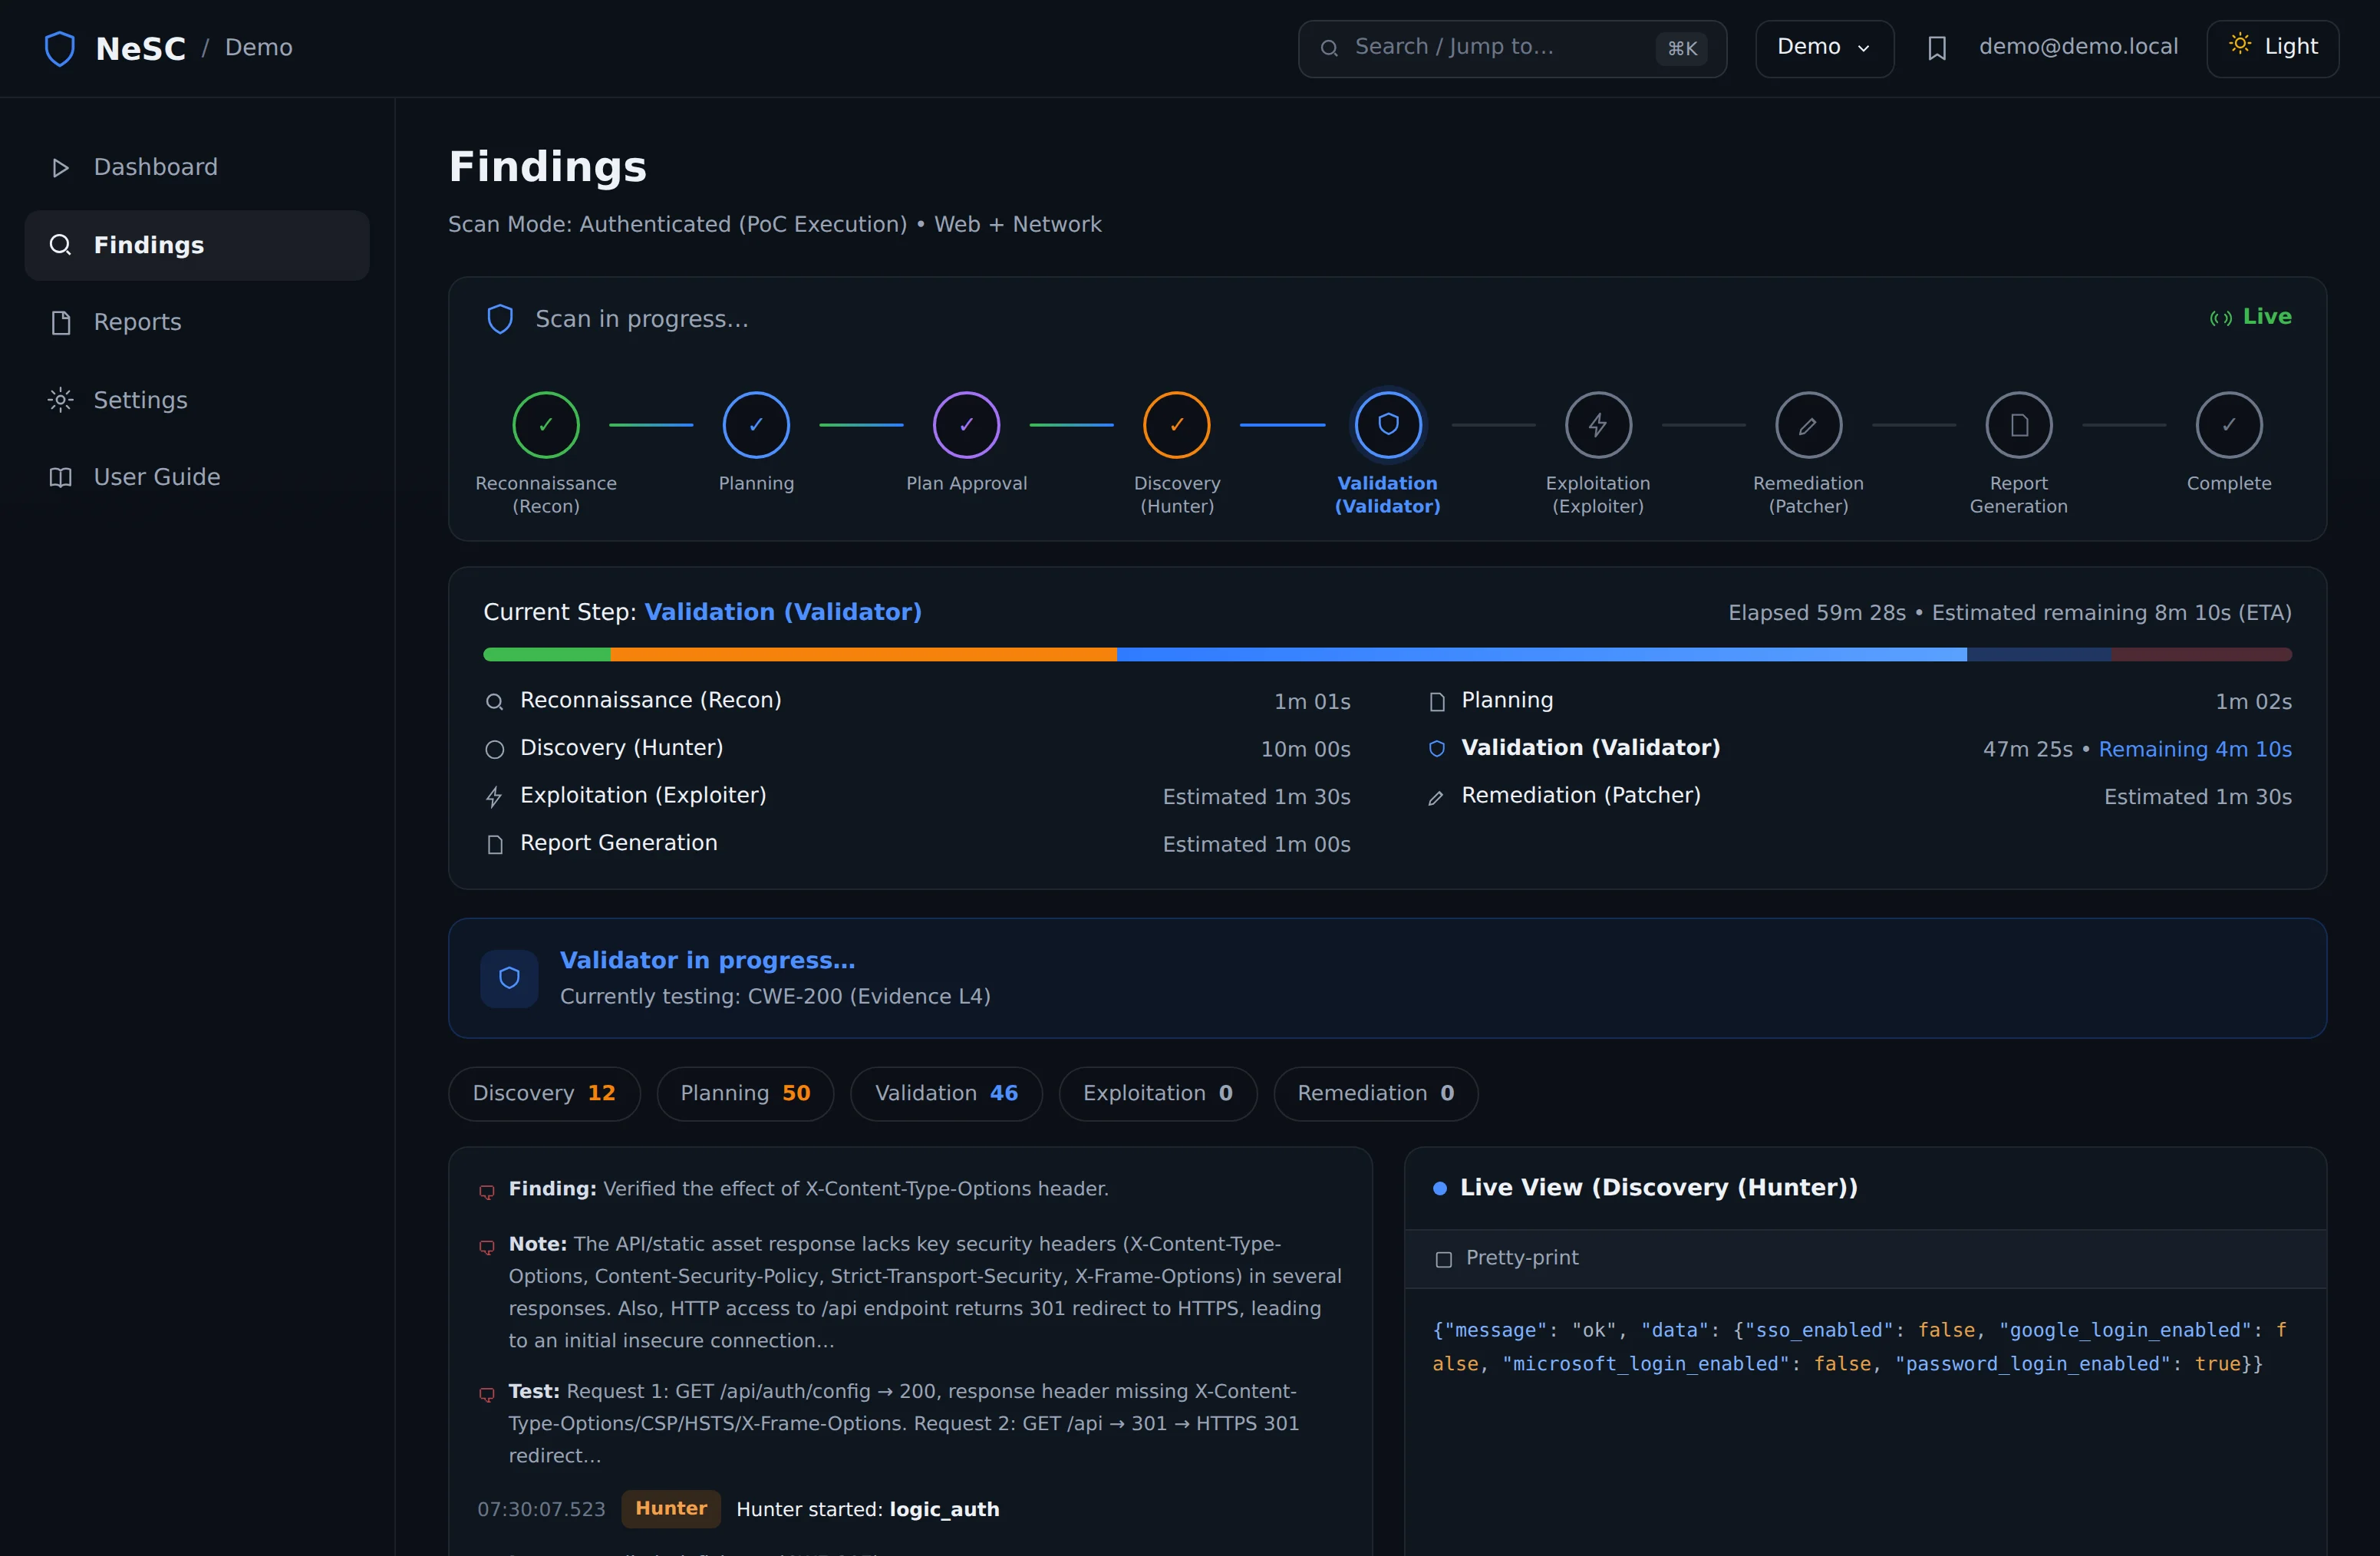Click the orange segment of the progress bar
Image resolution: width=2380 pixels, height=1556 pixels.
(x=864, y=654)
